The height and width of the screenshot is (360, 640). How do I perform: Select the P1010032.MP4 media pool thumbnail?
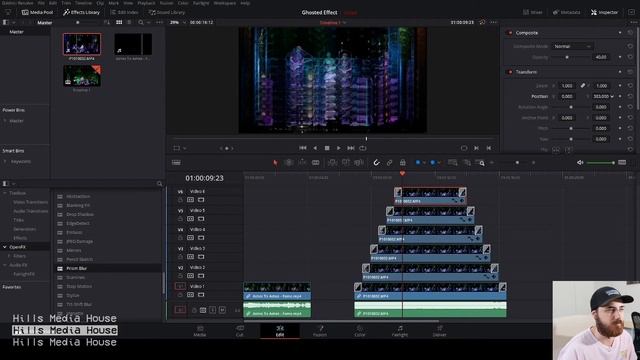pyautogui.click(x=82, y=44)
